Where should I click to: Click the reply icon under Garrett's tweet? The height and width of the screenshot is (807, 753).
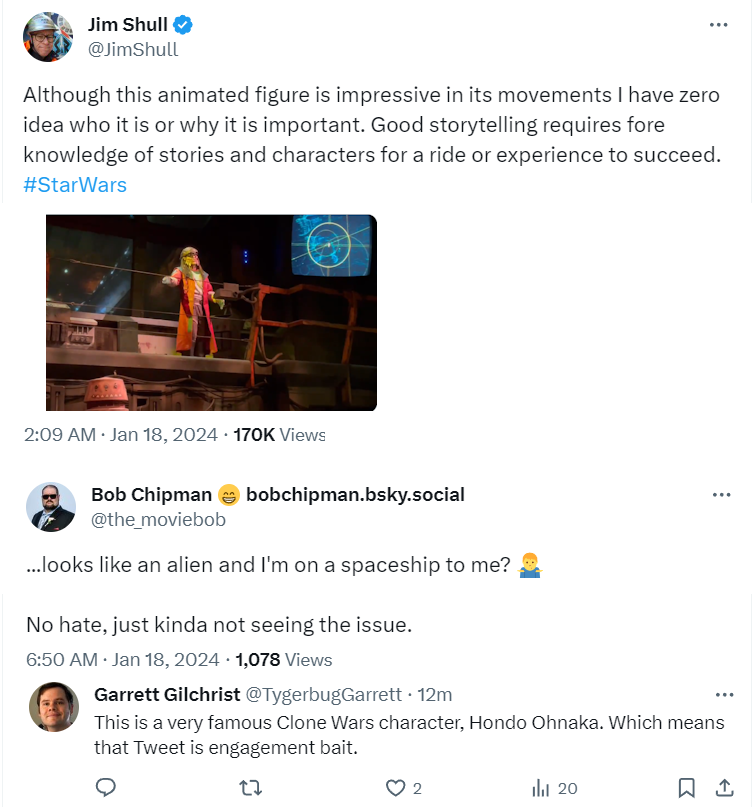point(106,787)
